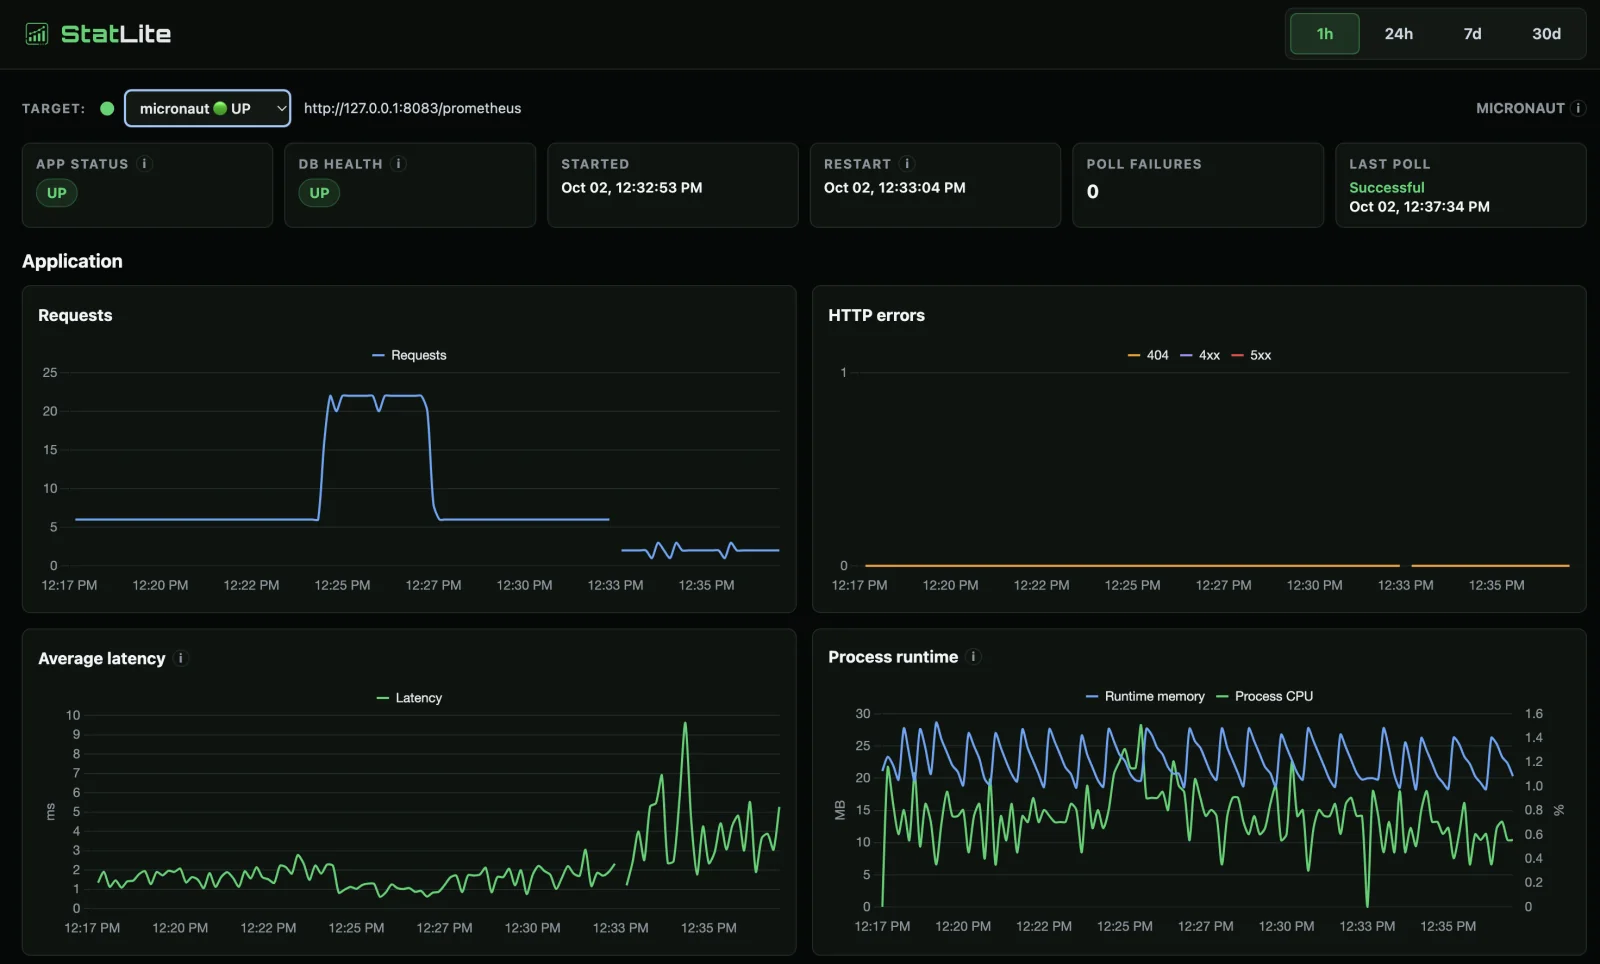Screen dimensions: 1600x964
Task: Toggle the Latency series in legend
Action: [x=409, y=698]
